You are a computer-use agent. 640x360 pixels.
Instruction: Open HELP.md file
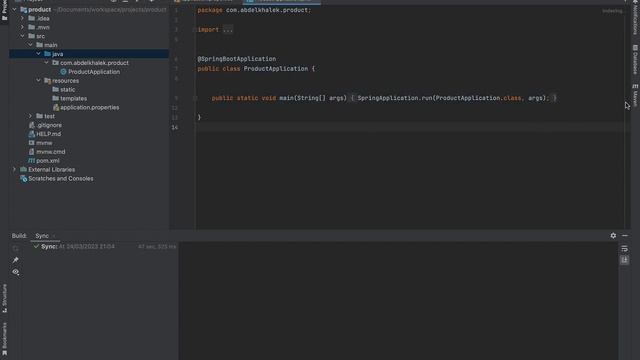(x=48, y=134)
